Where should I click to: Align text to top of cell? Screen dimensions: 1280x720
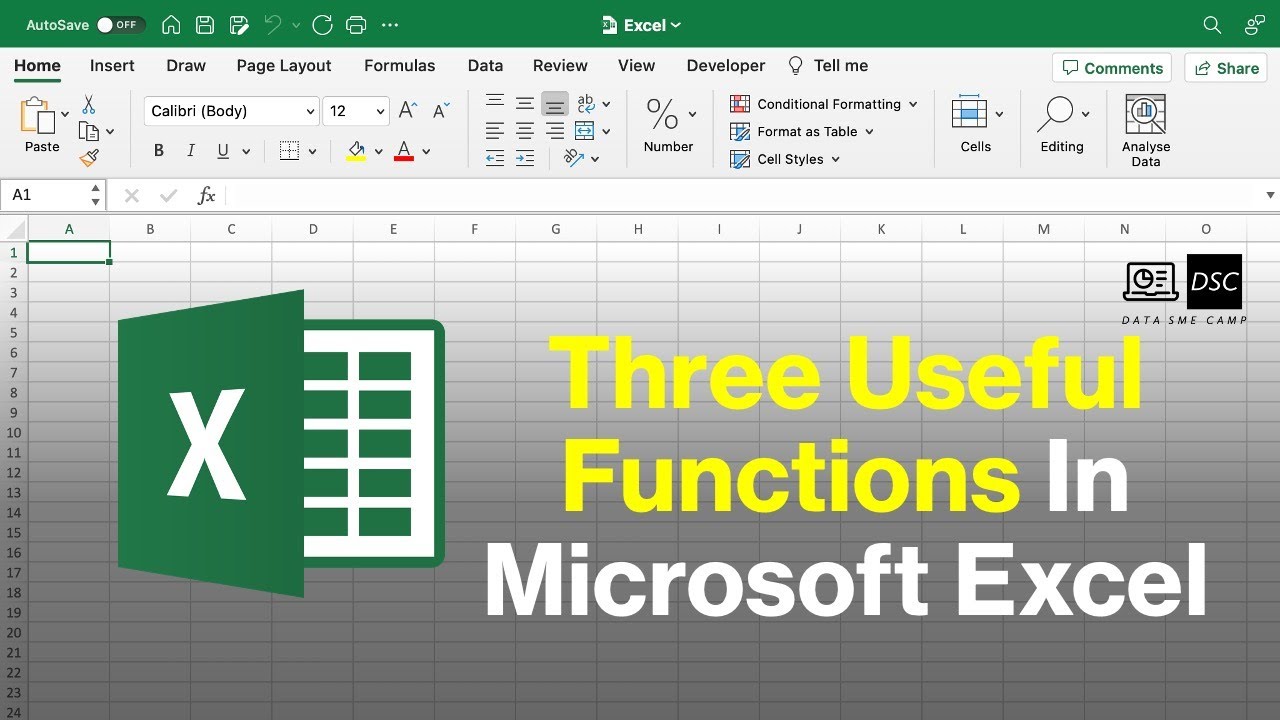[x=494, y=103]
